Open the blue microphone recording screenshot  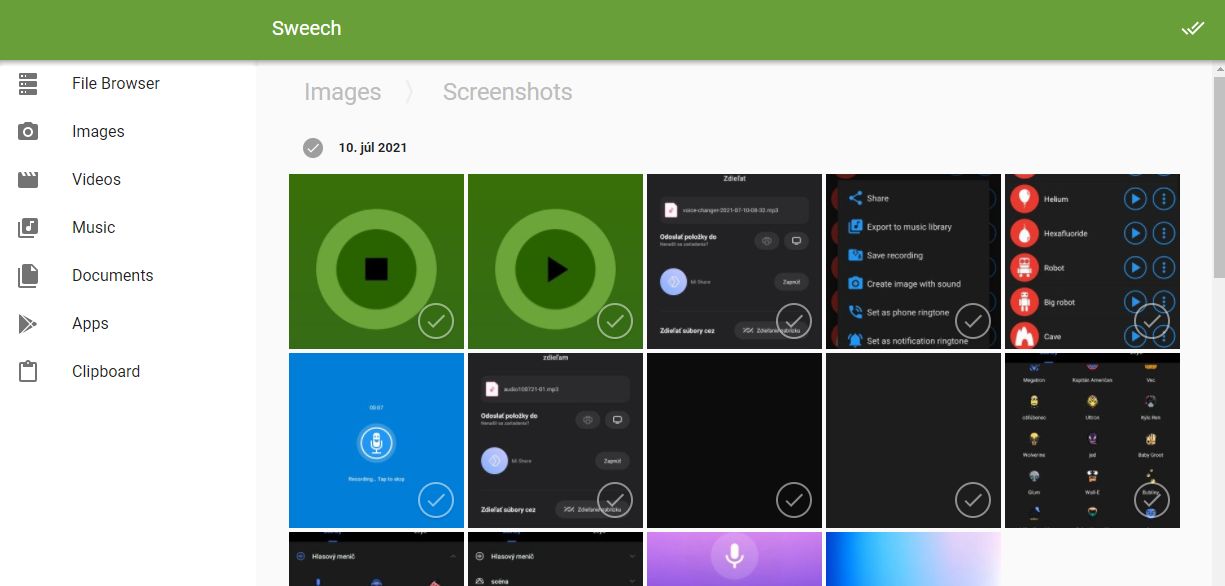(376, 440)
